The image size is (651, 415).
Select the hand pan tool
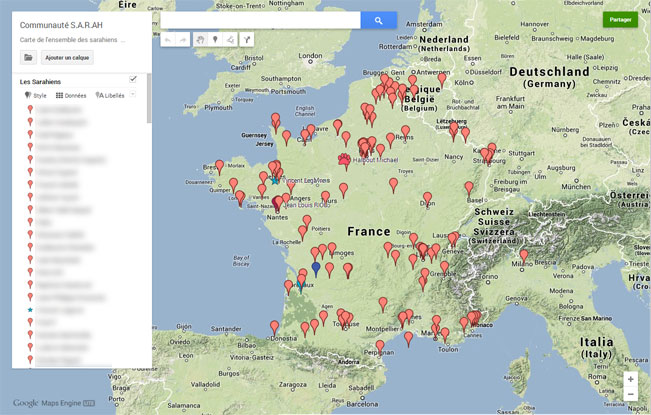pos(200,39)
